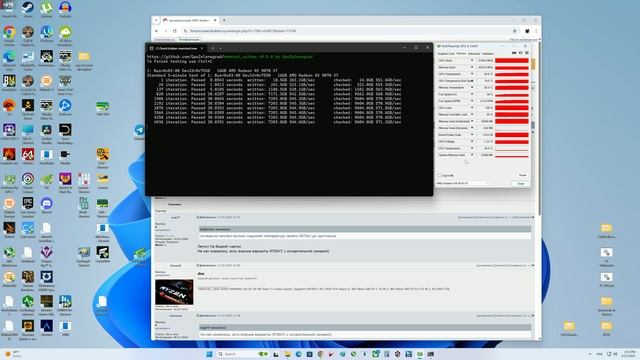Open the Board Power Draw dropdown arrow

(x=472, y=135)
